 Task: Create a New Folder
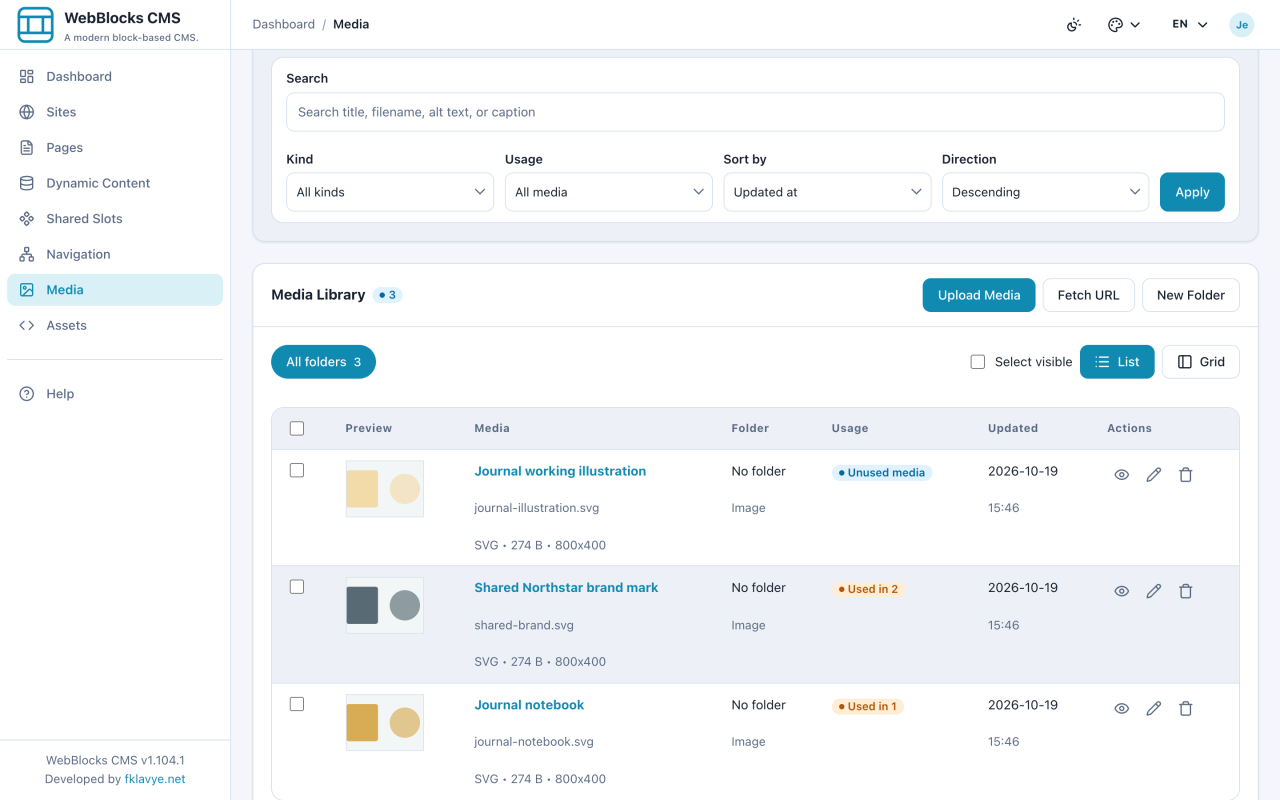[x=1191, y=295]
